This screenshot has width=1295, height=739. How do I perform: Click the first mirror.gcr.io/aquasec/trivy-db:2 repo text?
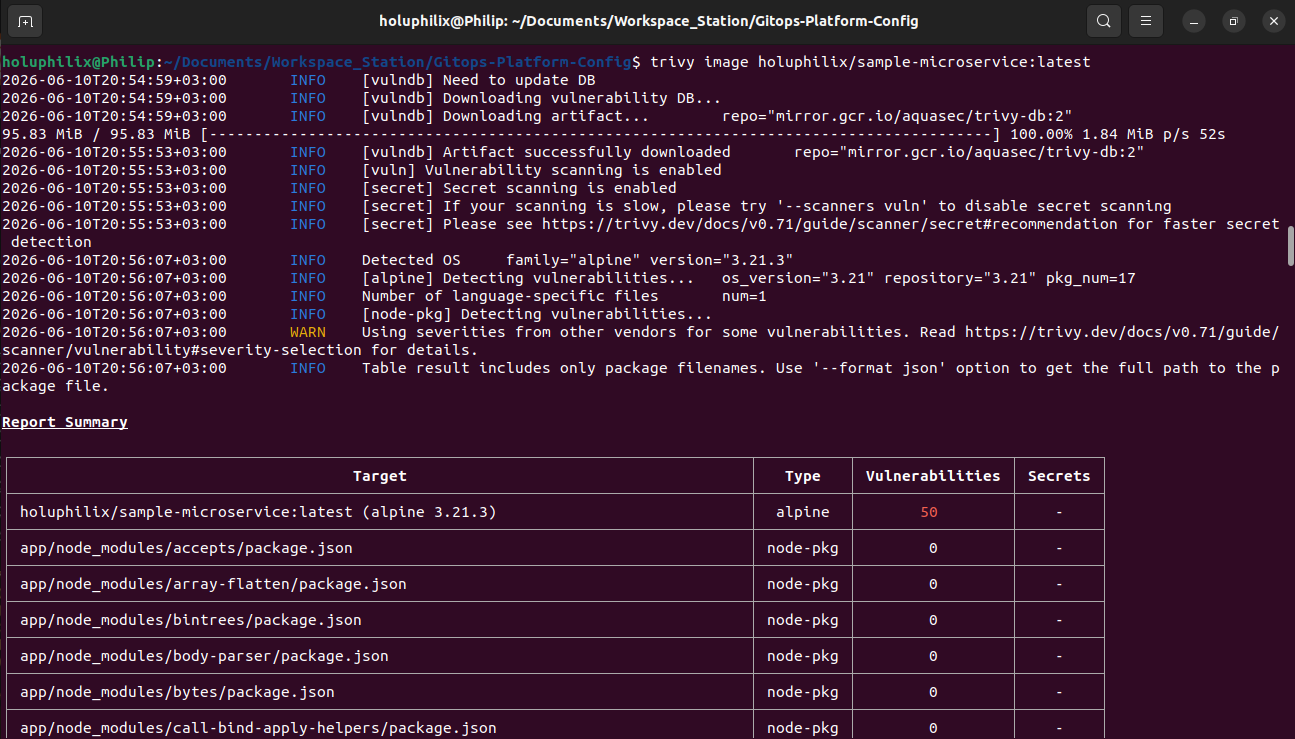pos(897,116)
